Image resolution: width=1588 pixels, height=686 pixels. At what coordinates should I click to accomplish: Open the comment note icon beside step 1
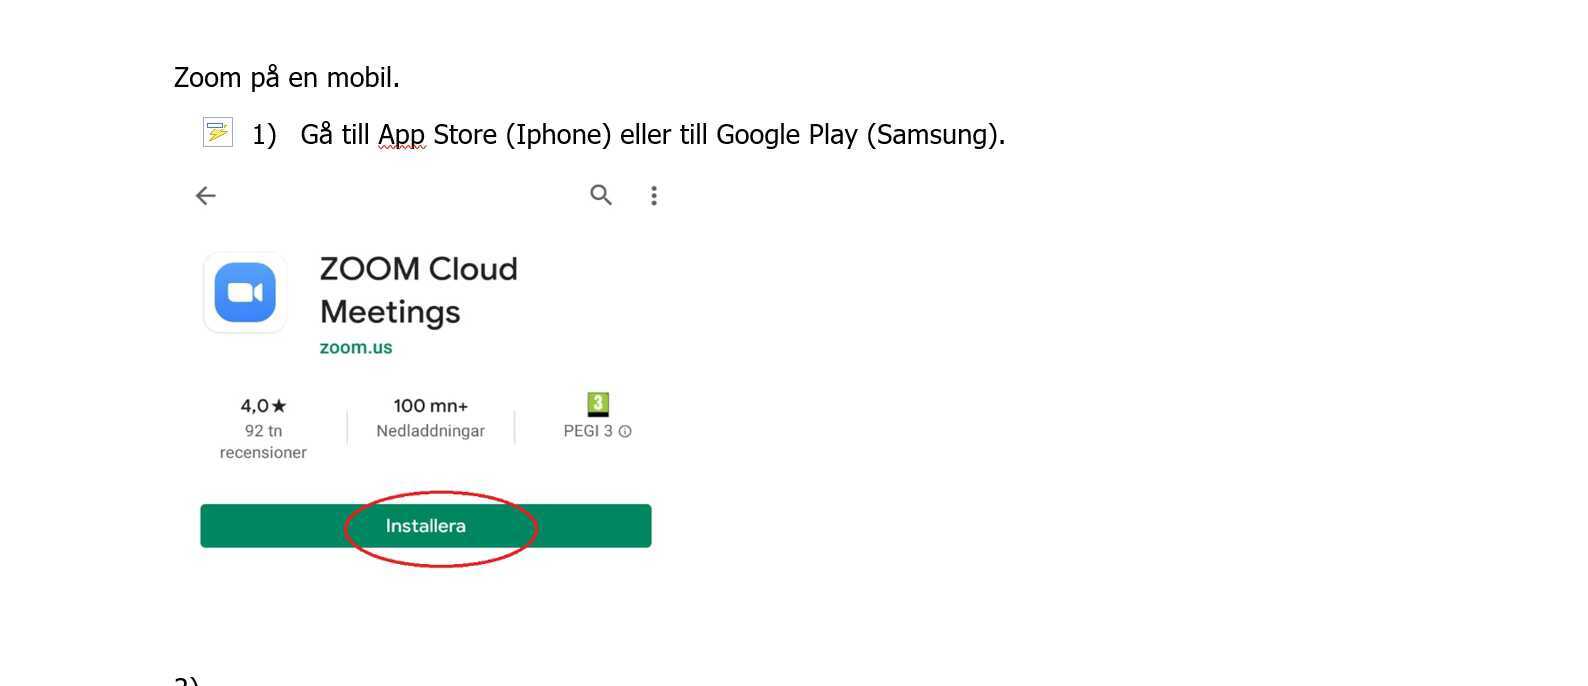[218, 132]
